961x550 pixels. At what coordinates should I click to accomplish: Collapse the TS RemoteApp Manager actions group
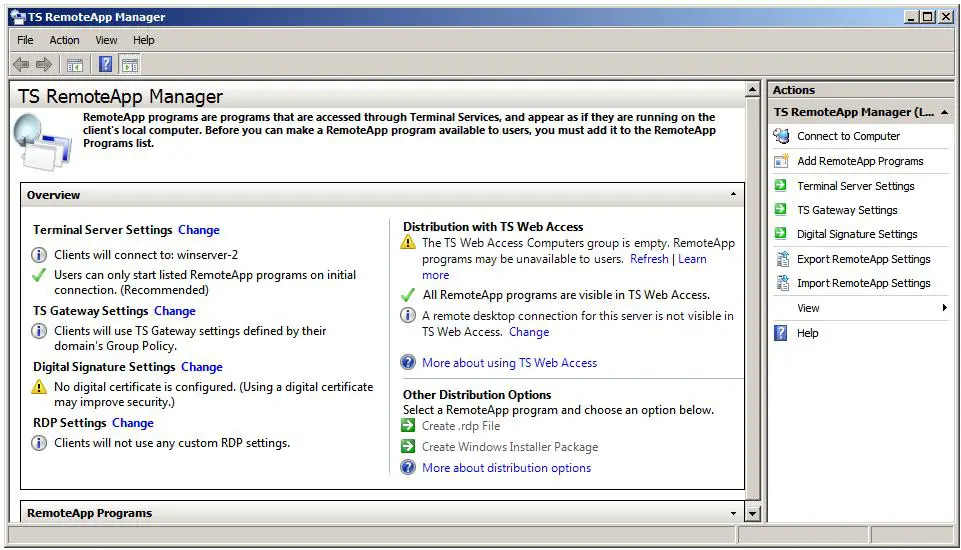pos(944,112)
